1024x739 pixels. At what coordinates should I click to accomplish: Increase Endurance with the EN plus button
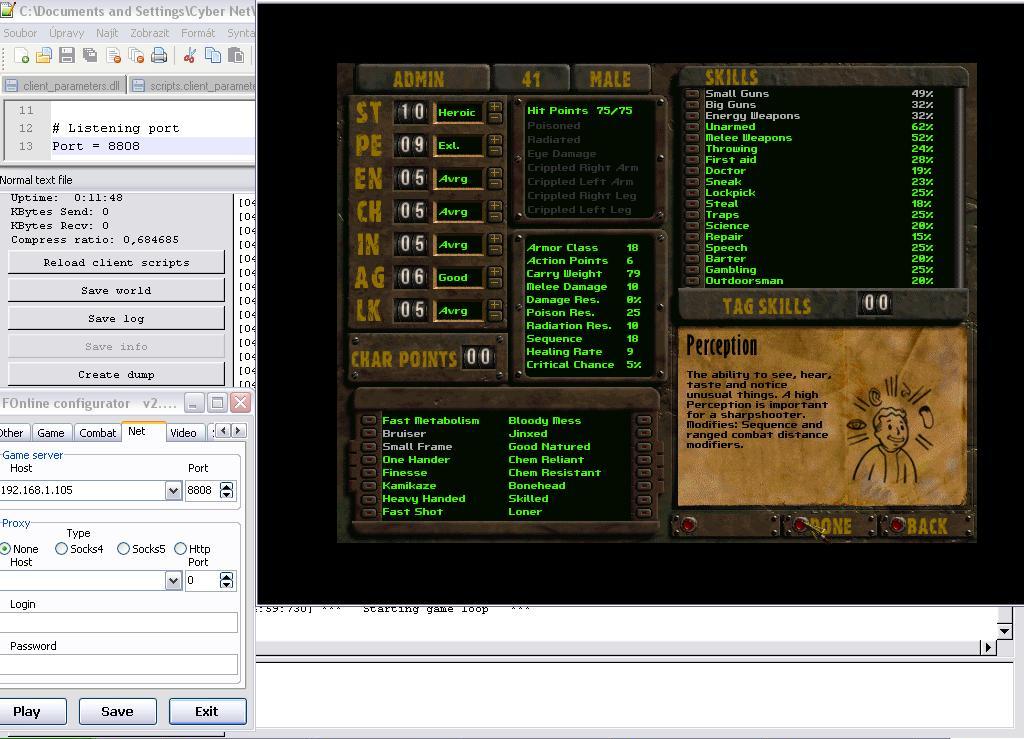495,173
